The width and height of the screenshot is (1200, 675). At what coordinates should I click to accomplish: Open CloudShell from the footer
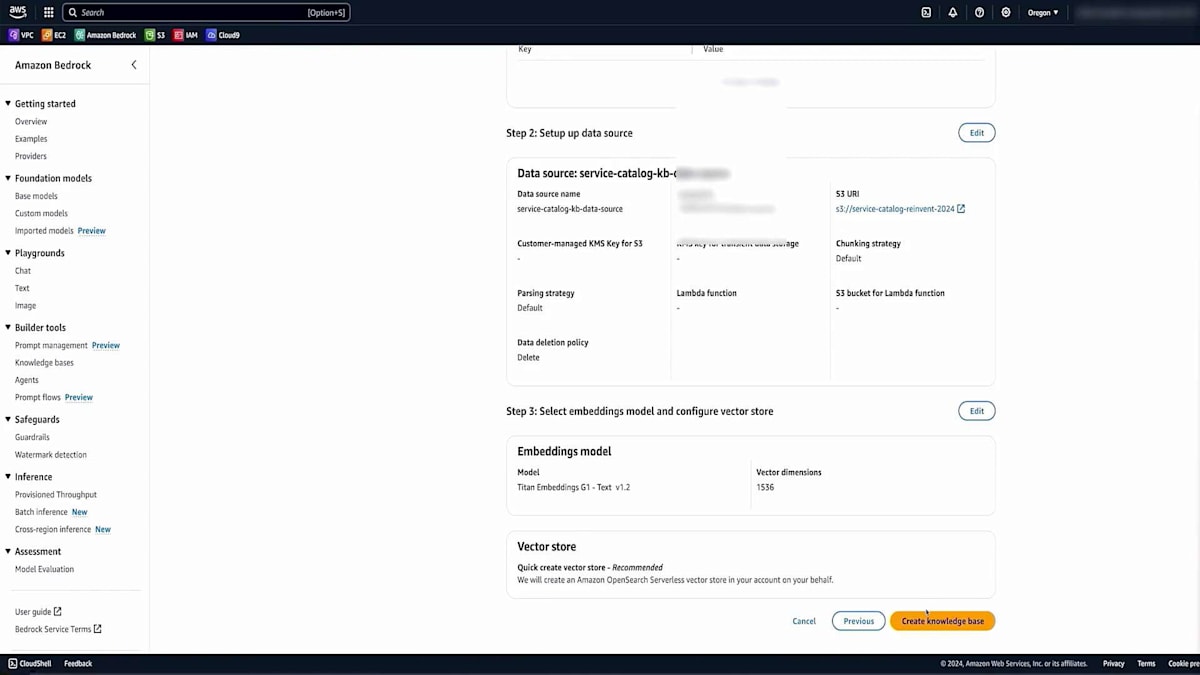point(30,664)
